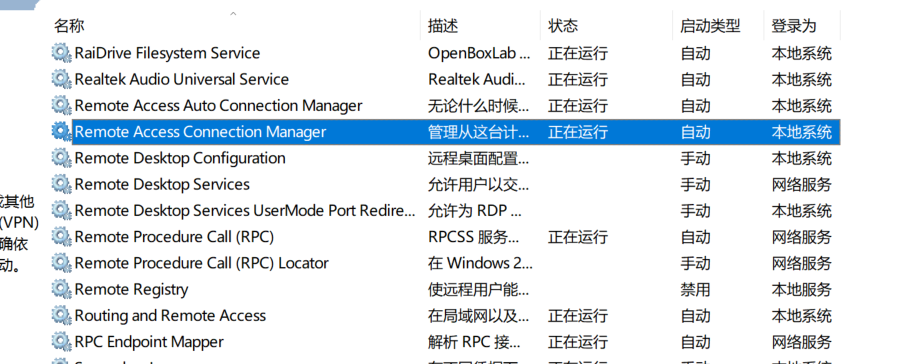Click 正在运行 status of Routing and Remote Access
This screenshot has width=905, height=364.
point(578,316)
